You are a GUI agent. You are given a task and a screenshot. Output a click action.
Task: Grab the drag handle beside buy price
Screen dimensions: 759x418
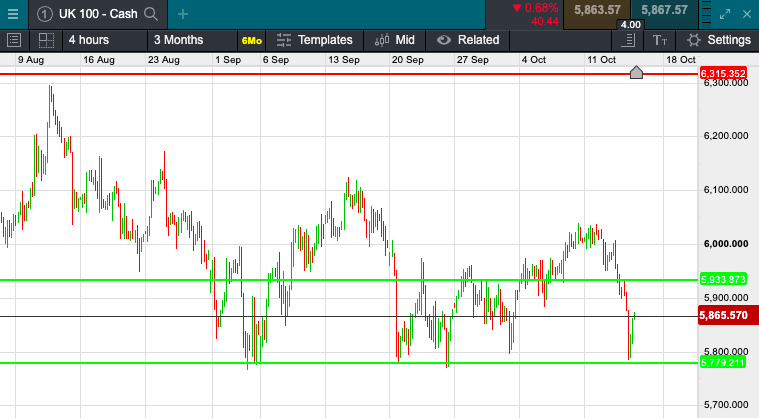(706, 14)
